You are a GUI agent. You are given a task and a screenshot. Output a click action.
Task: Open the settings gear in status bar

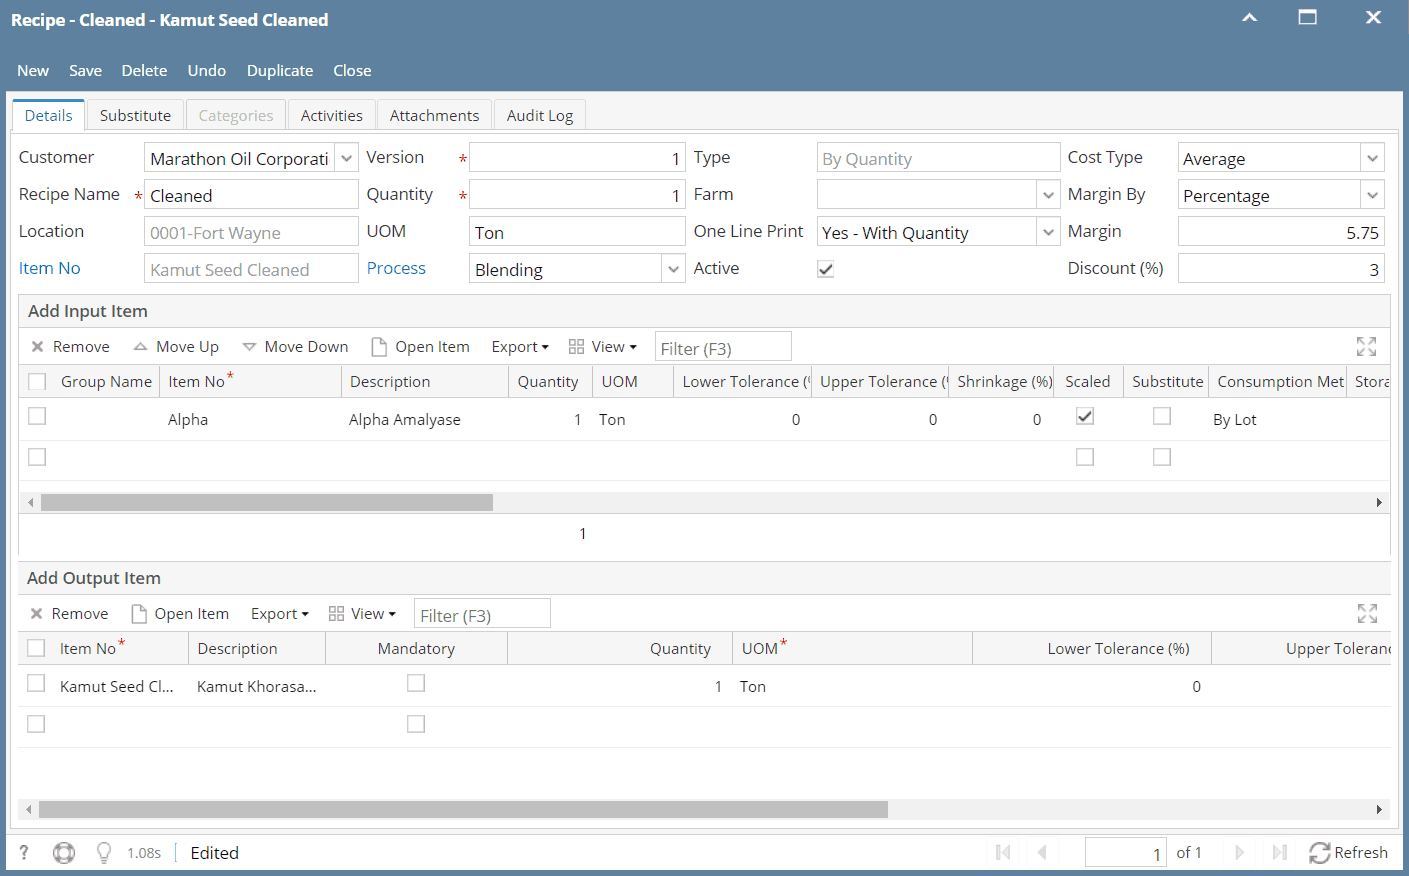tap(64, 852)
